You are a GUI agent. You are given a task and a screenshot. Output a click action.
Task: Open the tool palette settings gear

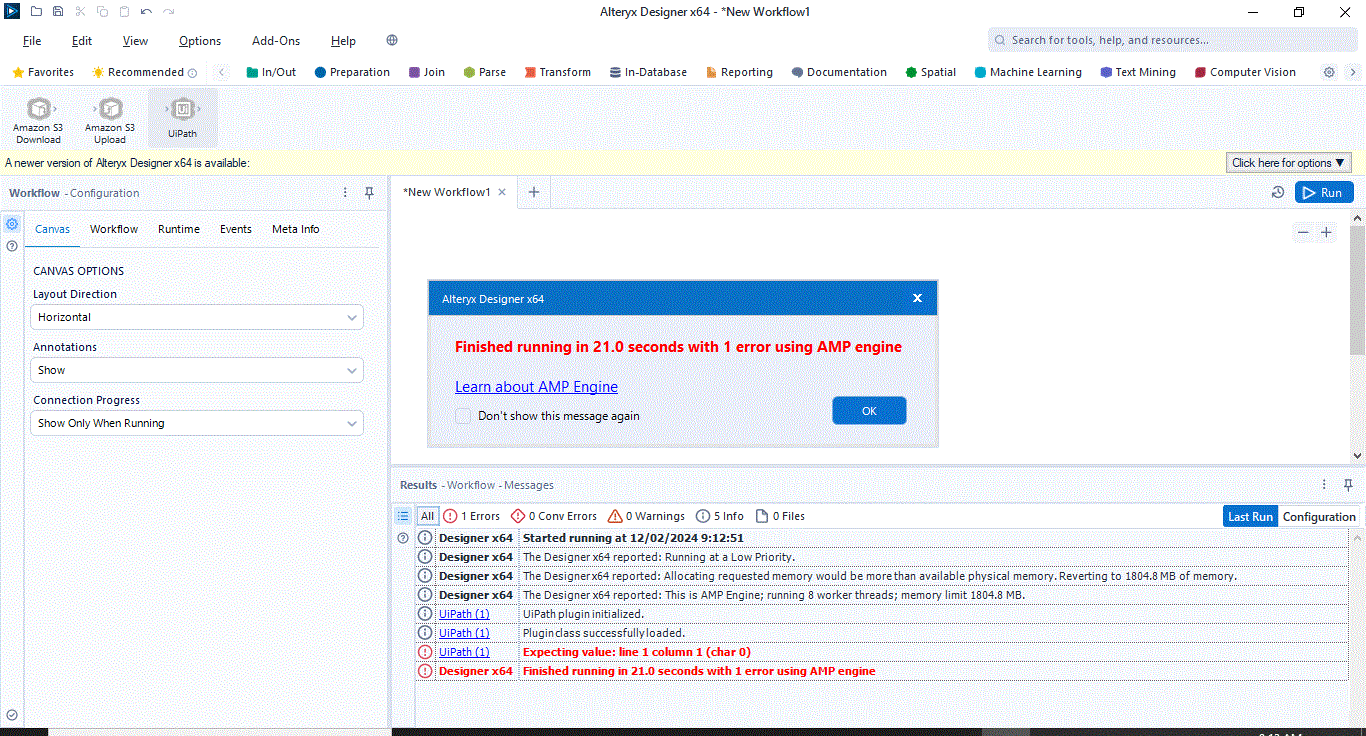(1329, 71)
